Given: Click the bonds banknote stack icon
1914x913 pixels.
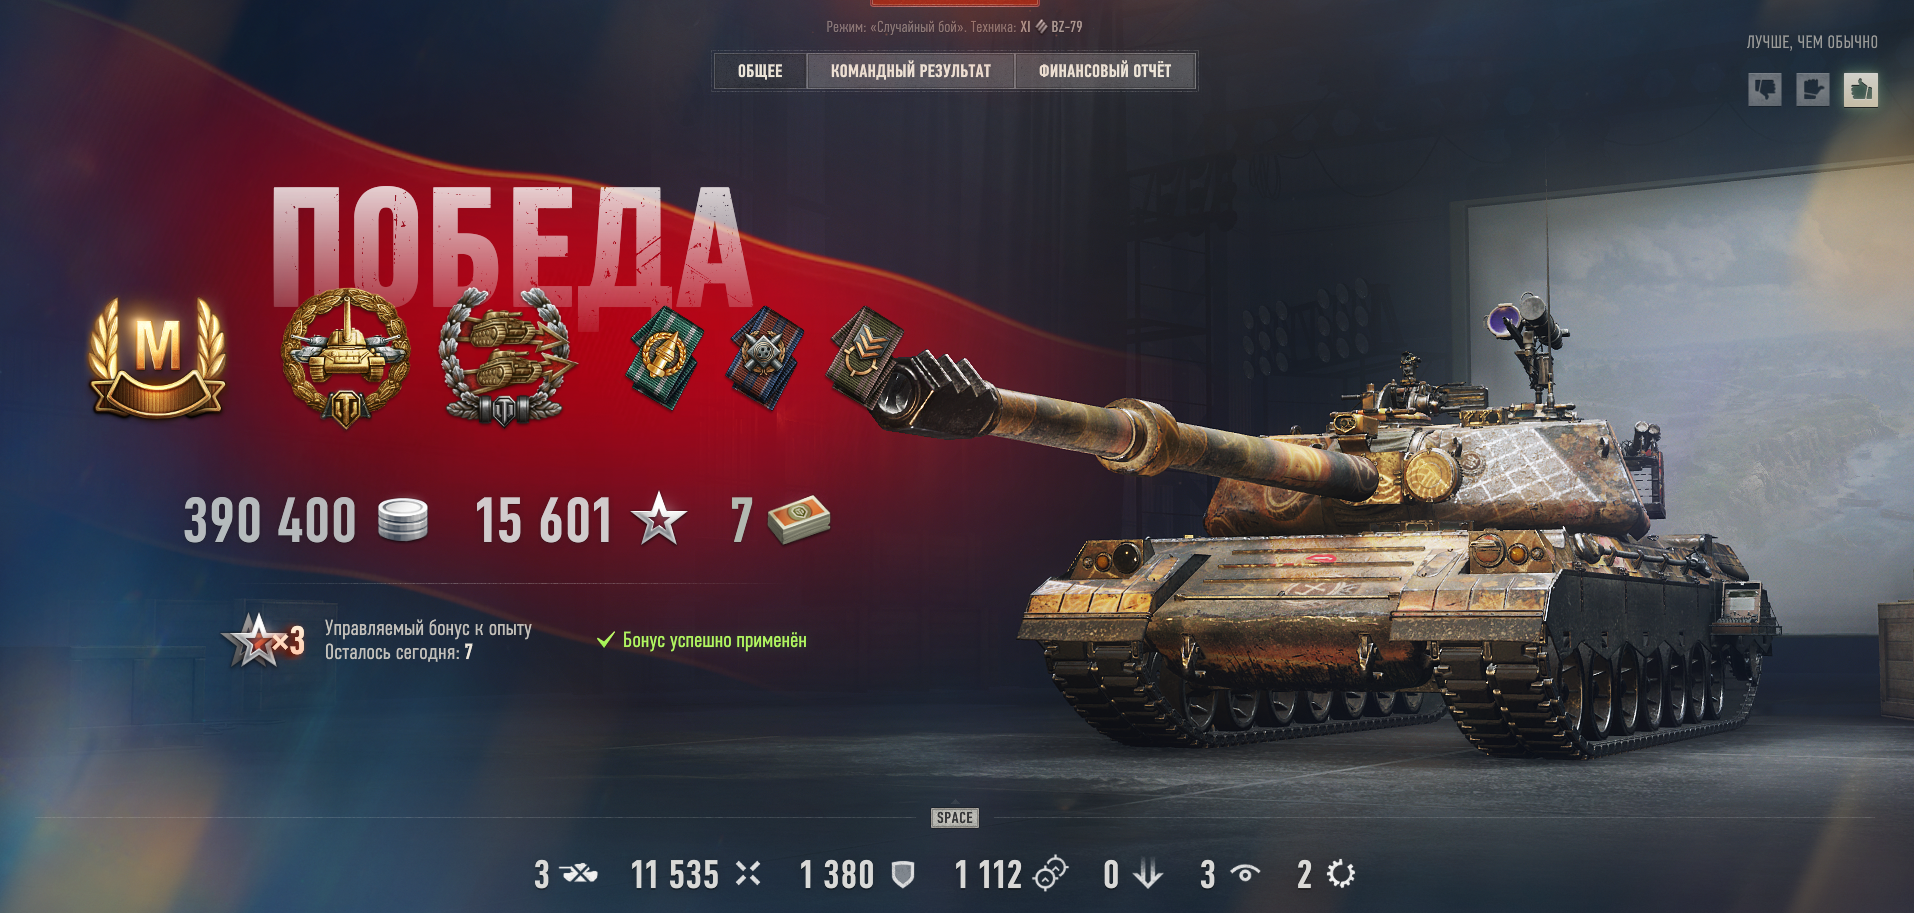Looking at the screenshot, I should [x=799, y=520].
